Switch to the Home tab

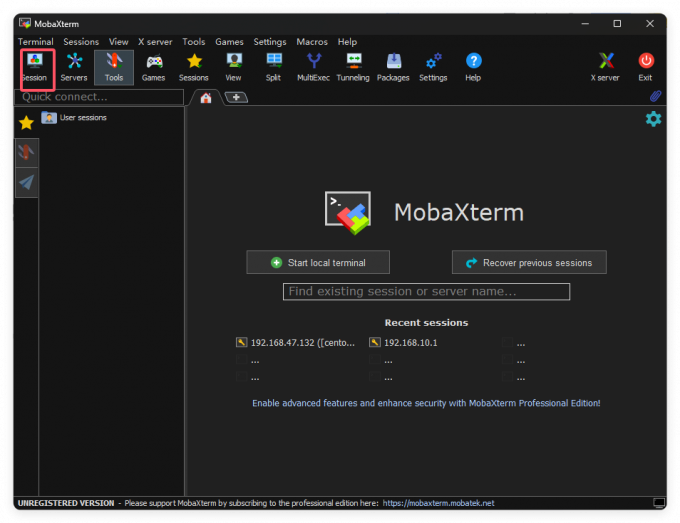tap(206, 98)
